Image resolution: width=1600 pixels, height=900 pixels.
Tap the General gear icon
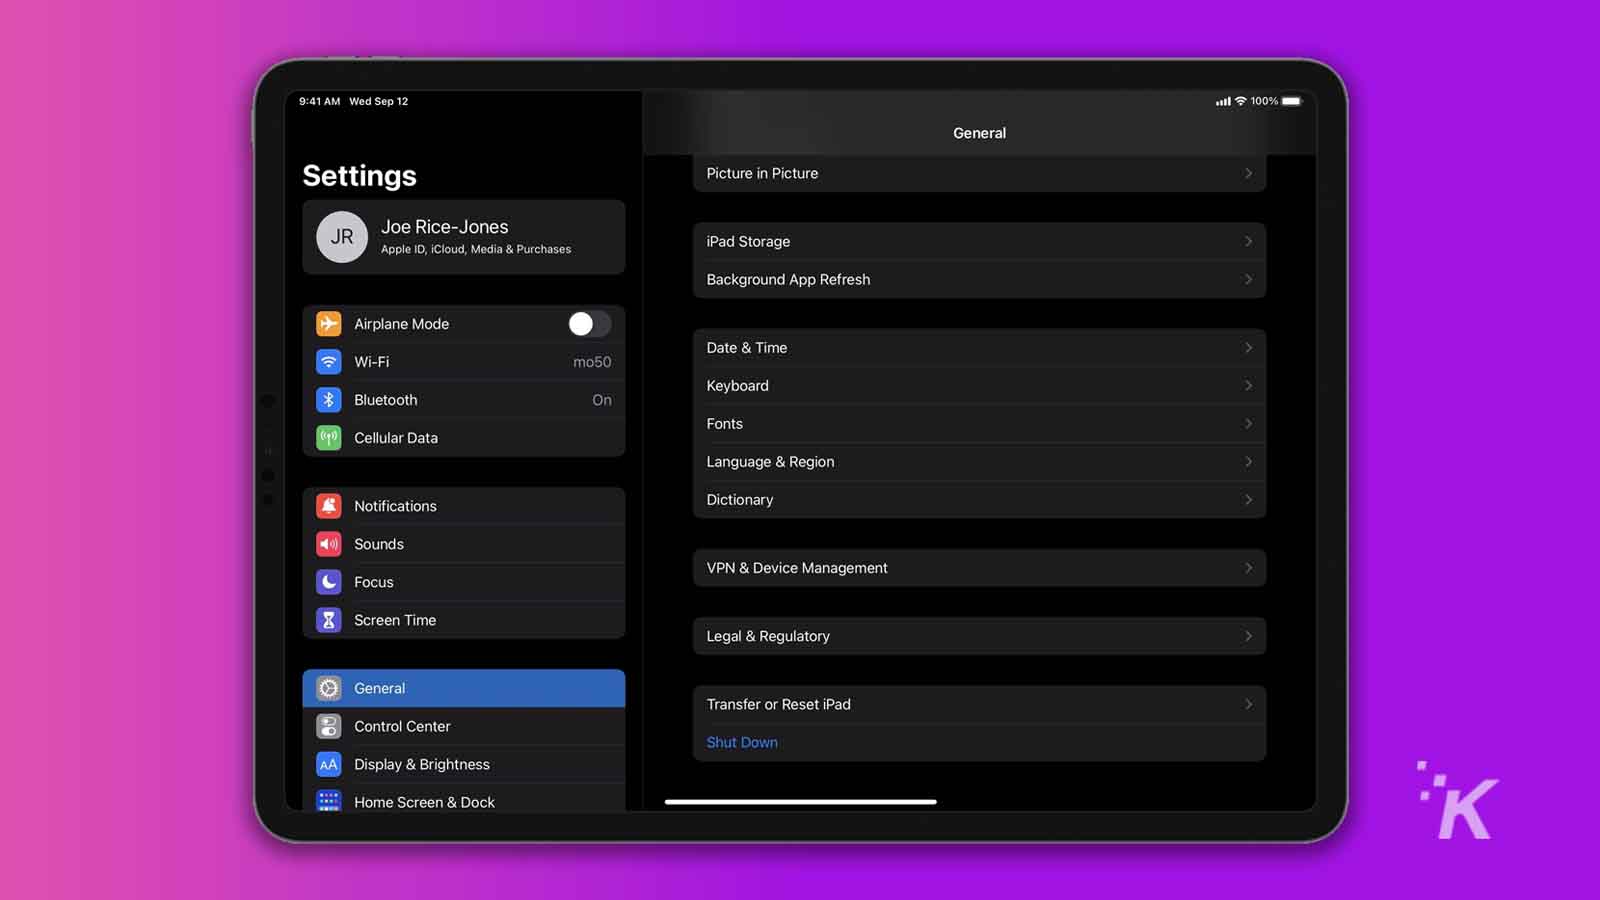click(328, 688)
